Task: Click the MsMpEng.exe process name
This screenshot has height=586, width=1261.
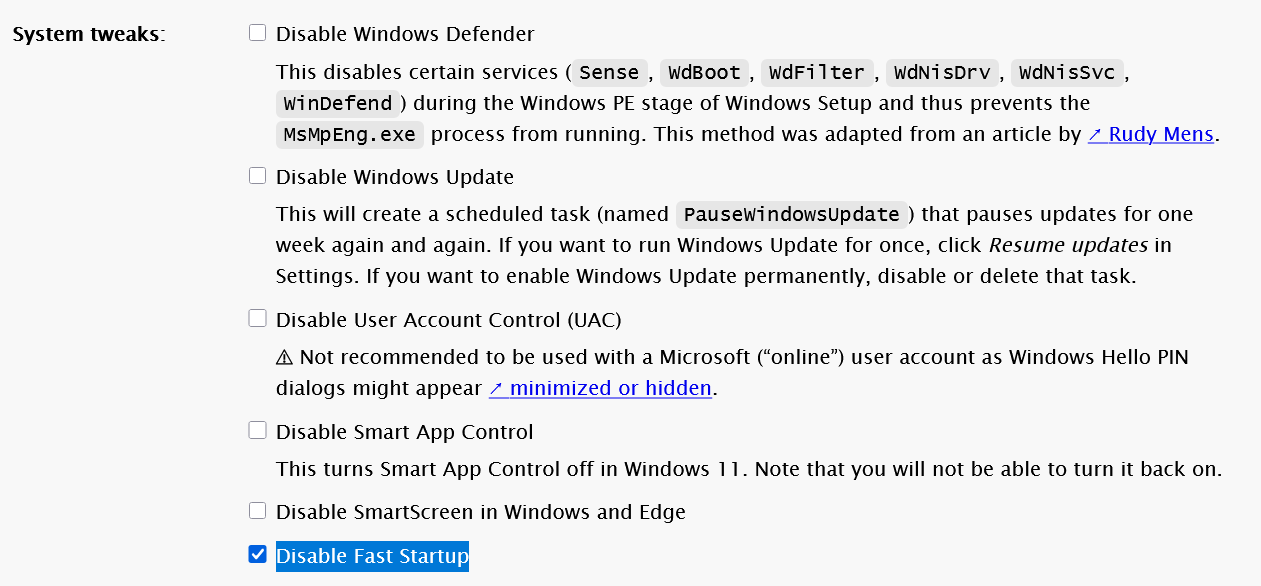Action: 350,134
